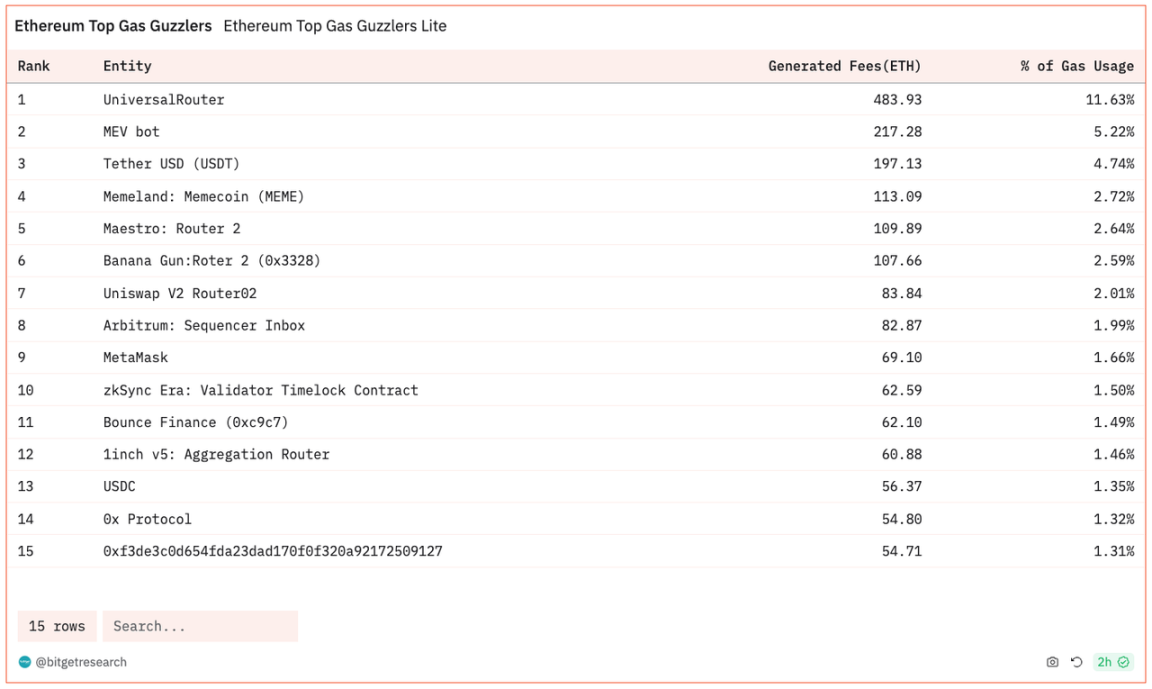Screen dimensions: 1152x689
Task: Open the Ethereum Top Gas Guzzlers title
Action: click(113, 26)
